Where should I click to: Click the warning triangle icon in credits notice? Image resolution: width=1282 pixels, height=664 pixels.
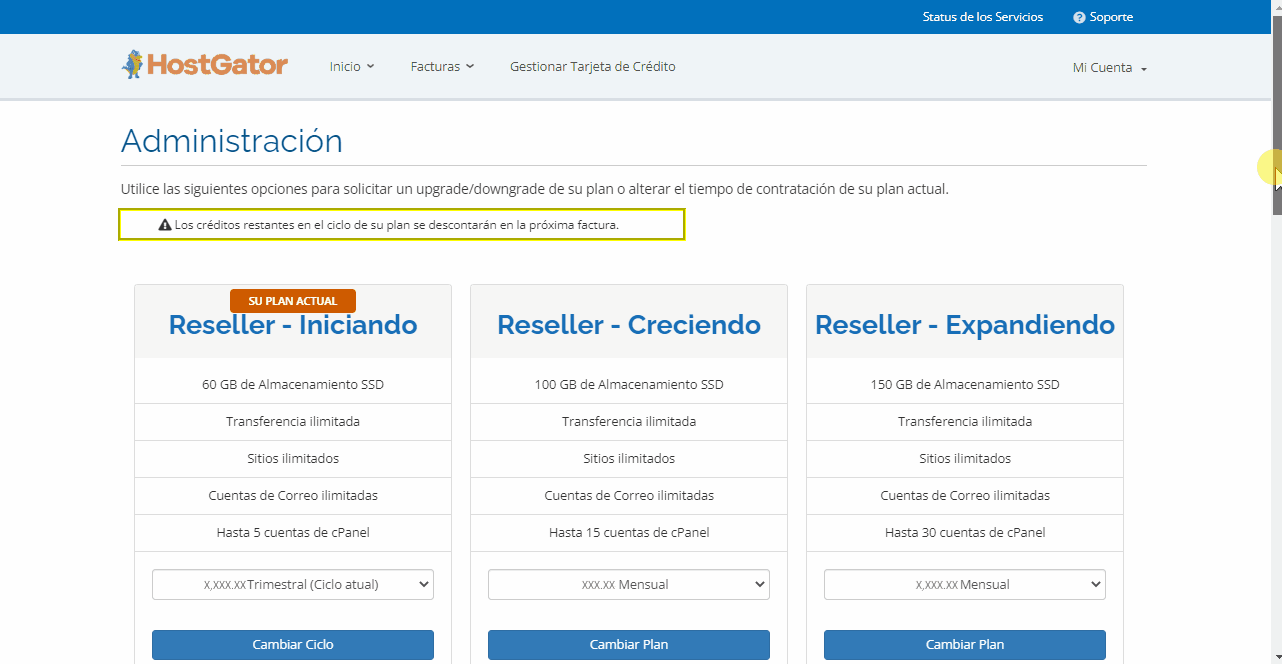(165, 225)
